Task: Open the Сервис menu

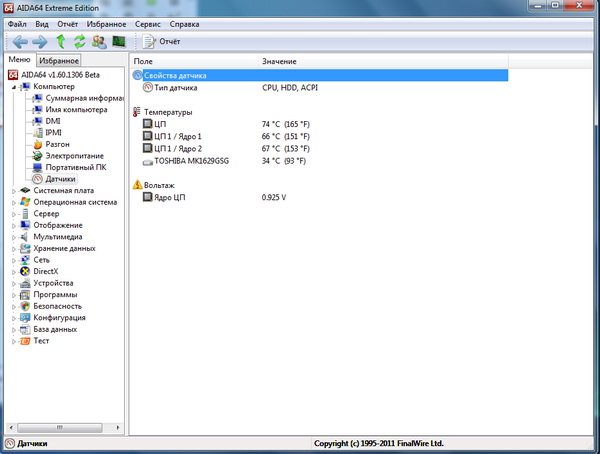Action: (x=147, y=24)
